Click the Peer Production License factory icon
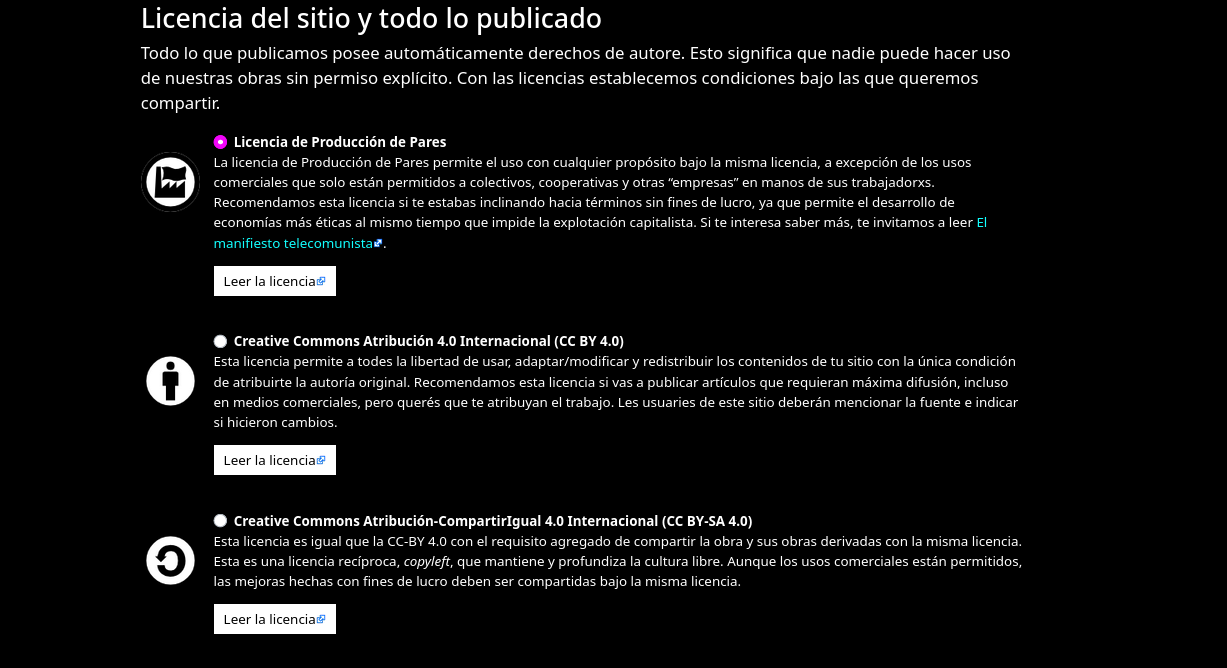 pos(170,182)
